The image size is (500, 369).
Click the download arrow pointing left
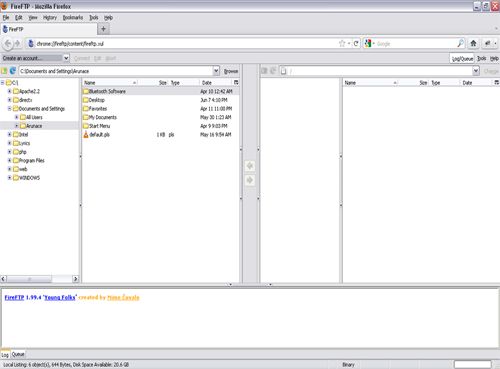click(x=250, y=166)
